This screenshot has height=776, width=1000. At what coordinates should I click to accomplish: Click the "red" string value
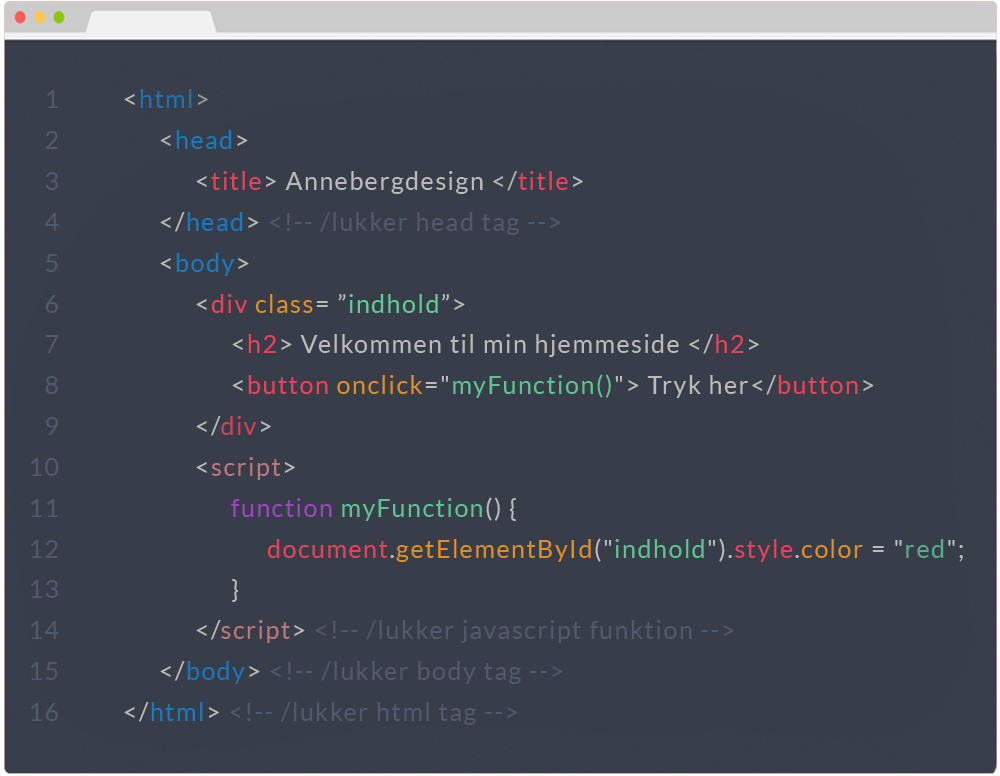tap(924, 550)
